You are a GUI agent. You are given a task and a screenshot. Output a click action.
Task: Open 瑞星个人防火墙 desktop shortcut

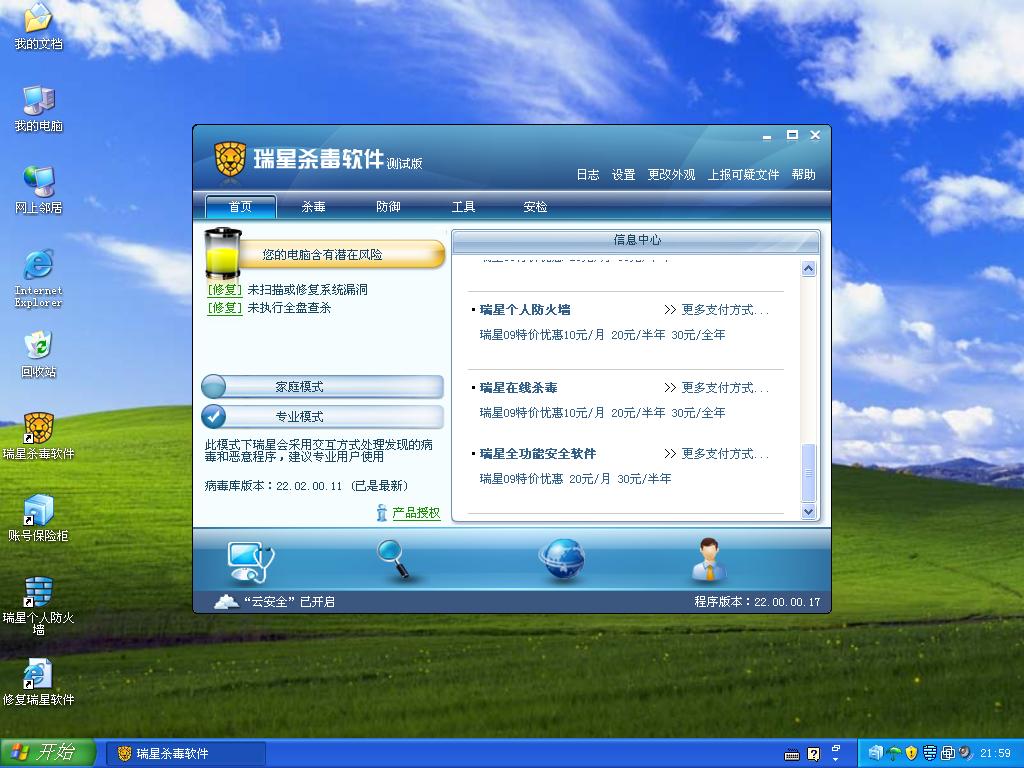coord(39,606)
